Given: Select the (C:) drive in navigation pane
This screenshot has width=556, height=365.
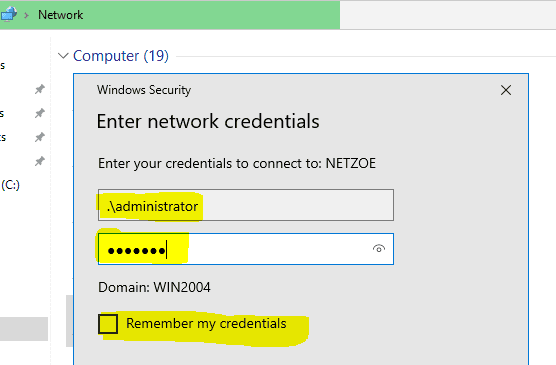Looking at the screenshot, I should point(10,185).
